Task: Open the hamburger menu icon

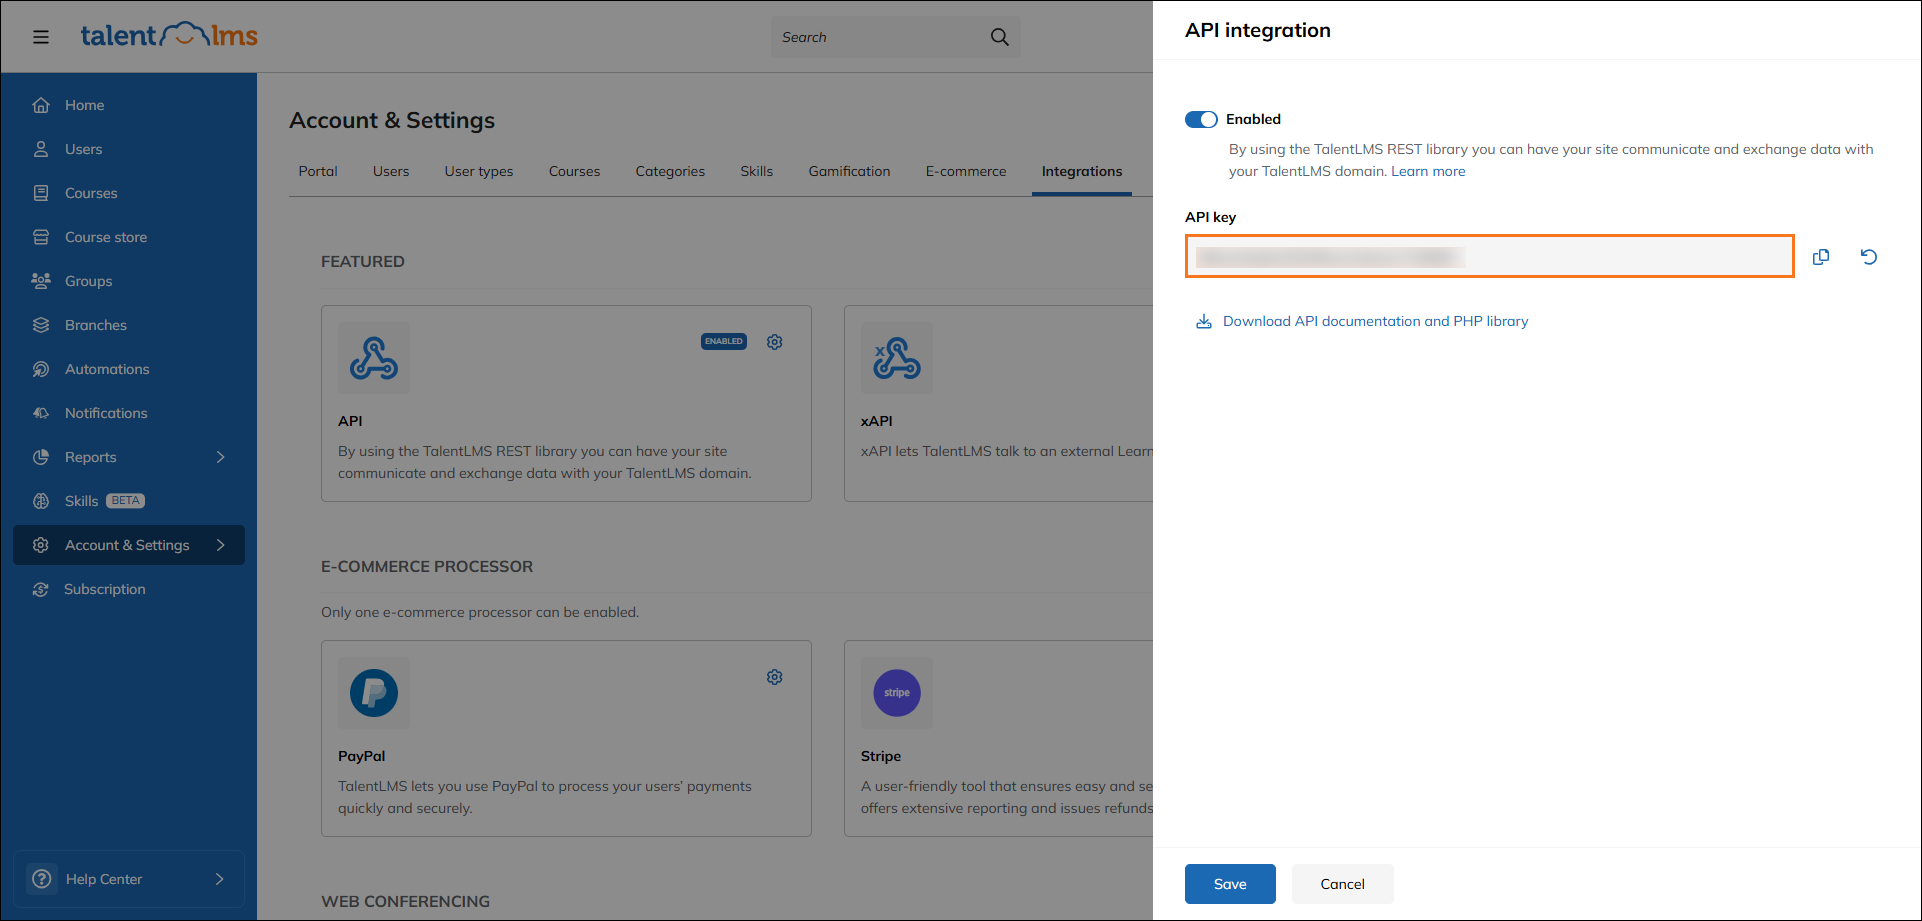Action: tap(41, 37)
